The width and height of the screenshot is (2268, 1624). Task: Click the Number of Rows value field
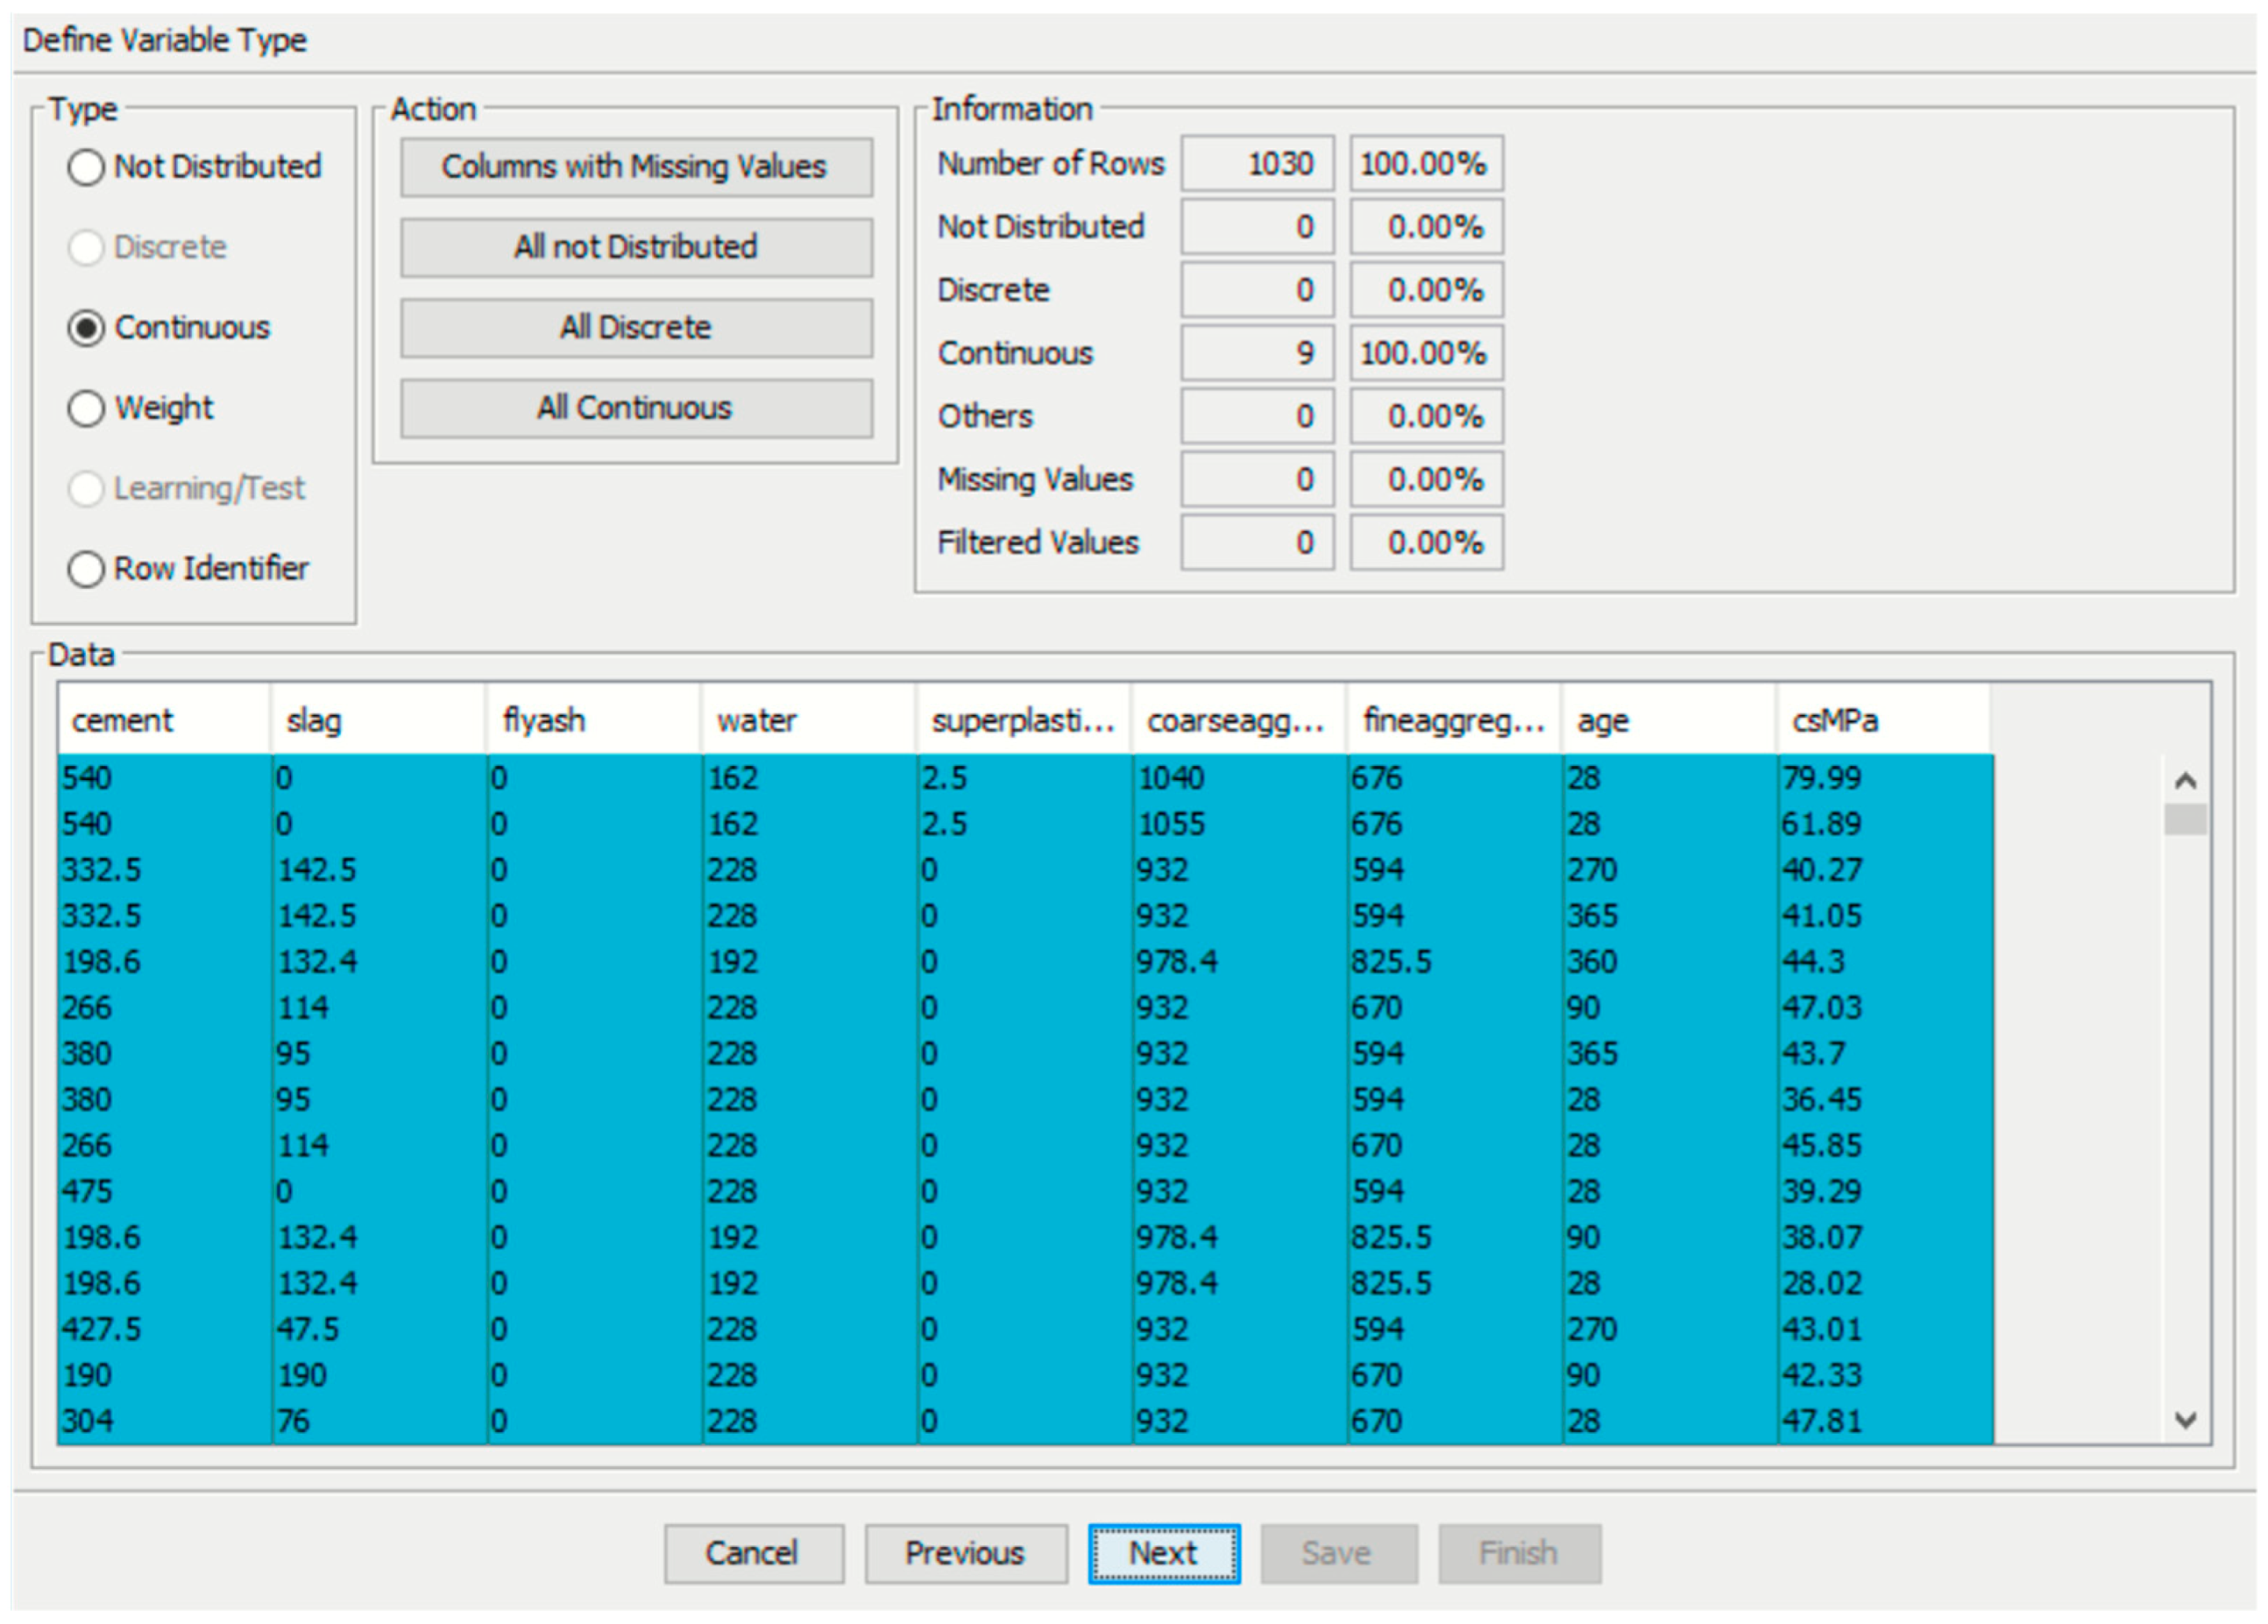(1256, 164)
